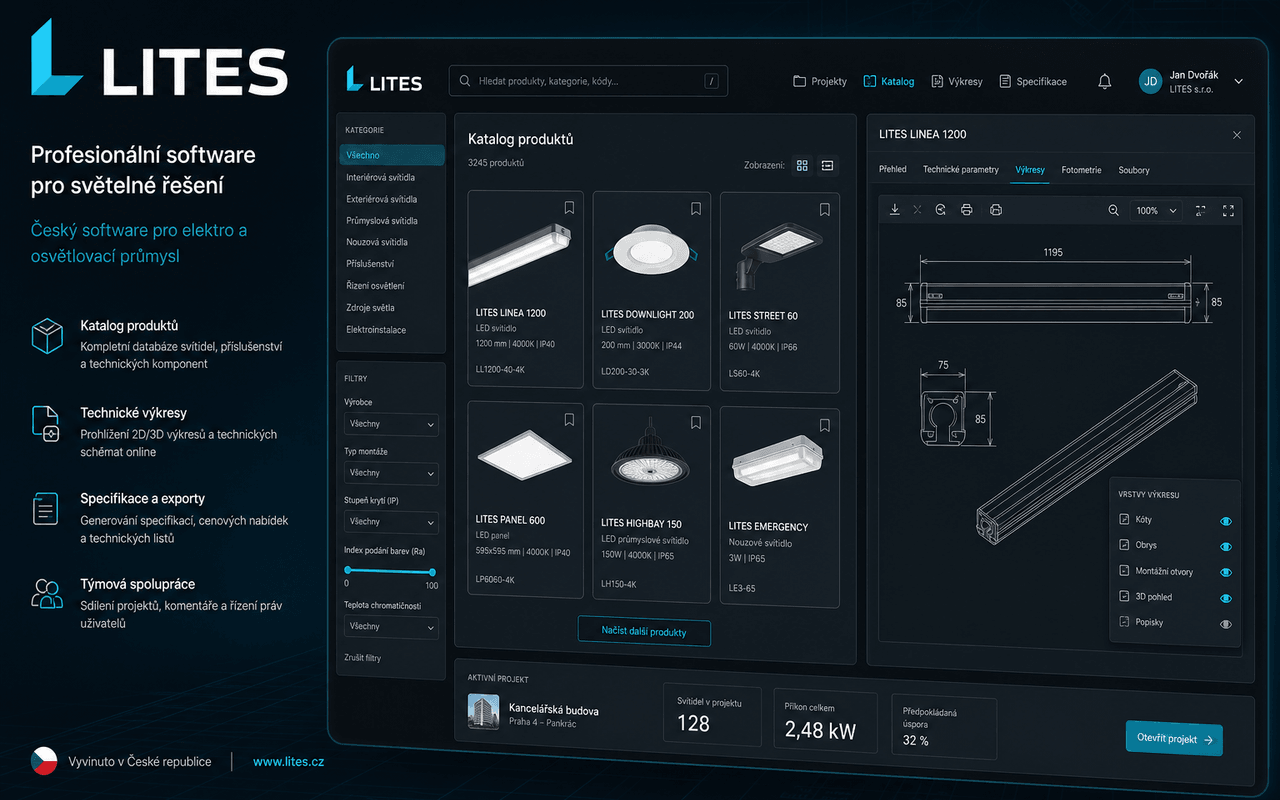
Task: Bookmark the LITES HIGHBAY 150 card
Action: [696, 421]
